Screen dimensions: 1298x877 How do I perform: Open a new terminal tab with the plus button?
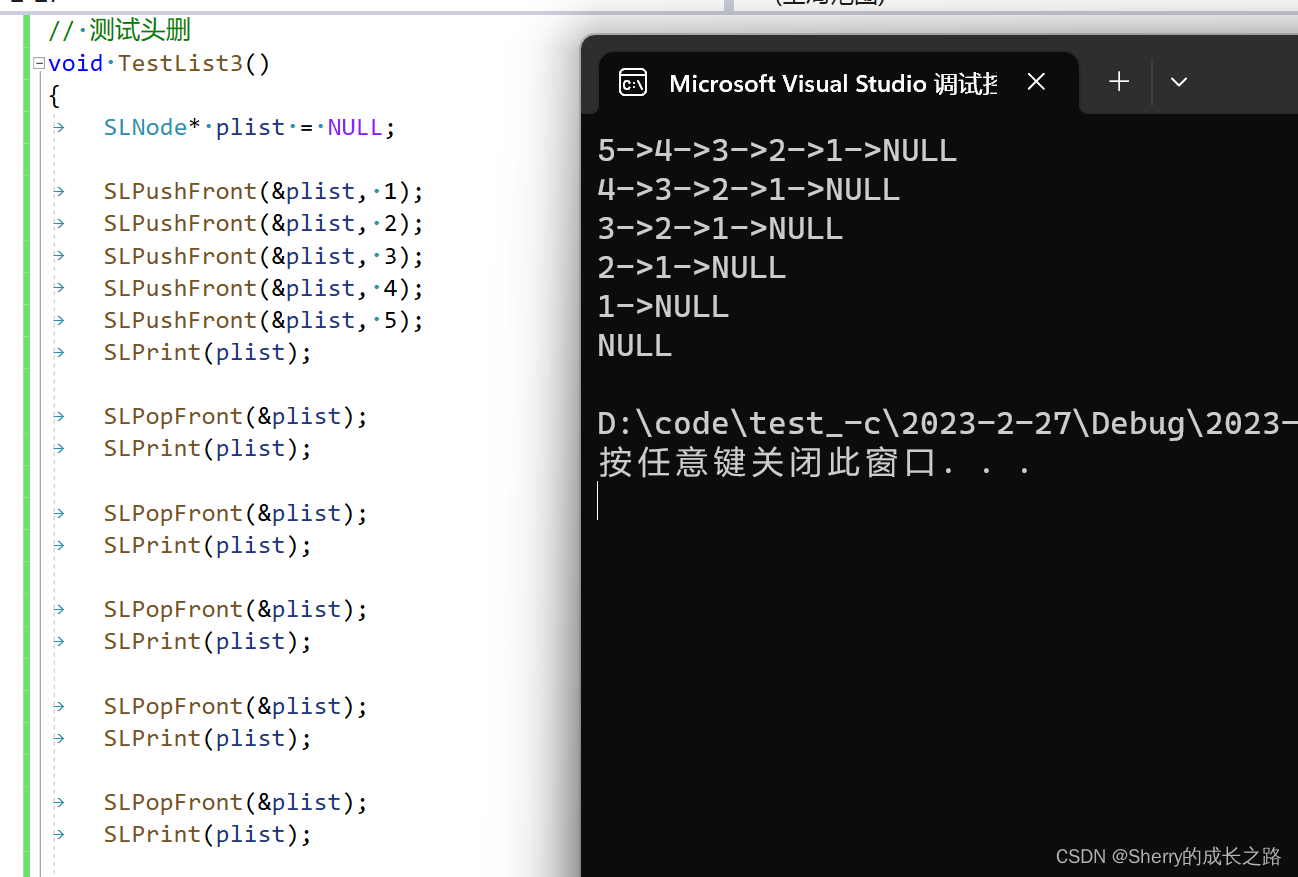(1119, 82)
